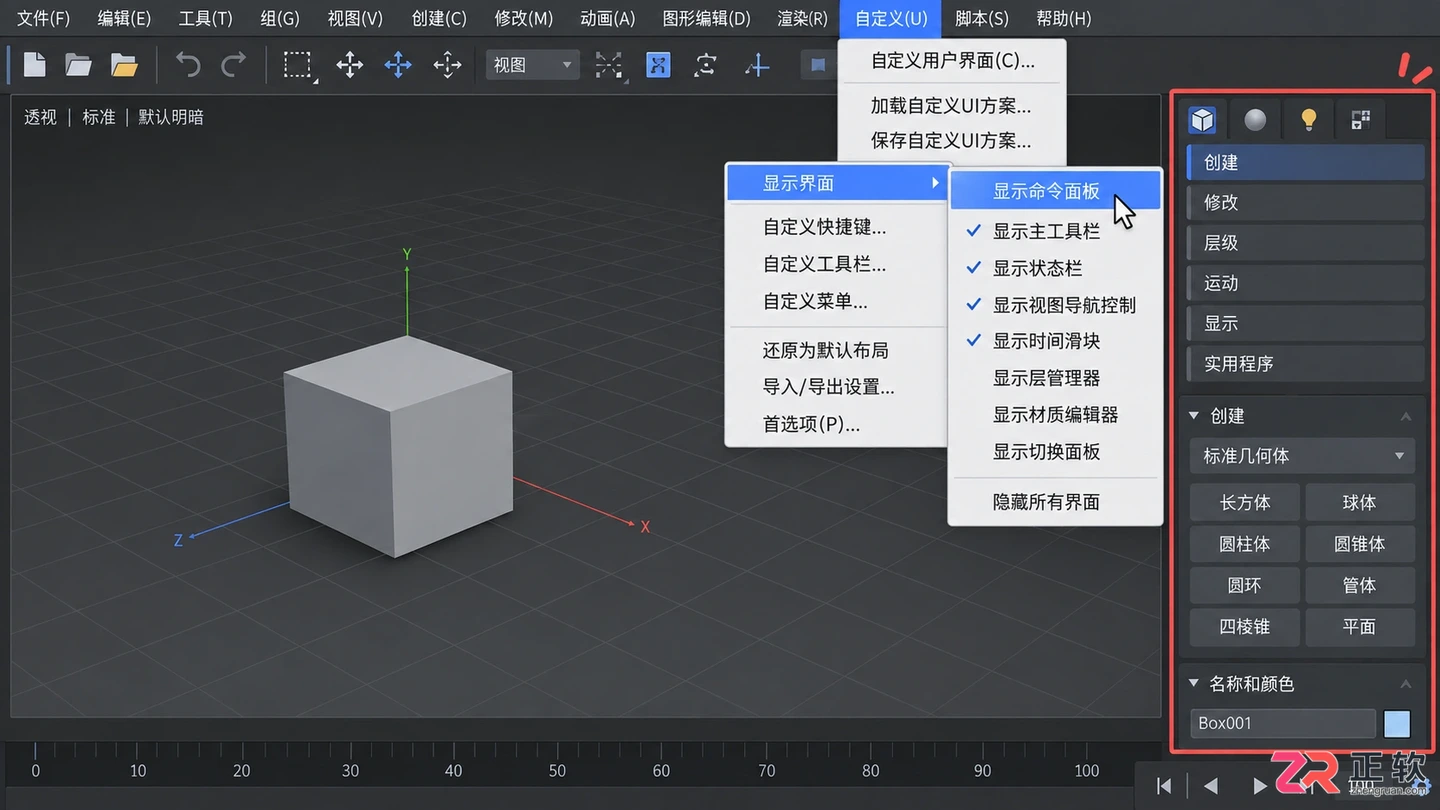
Task: Expand the 显示界面 submenu entry
Action: [x=836, y=183]
